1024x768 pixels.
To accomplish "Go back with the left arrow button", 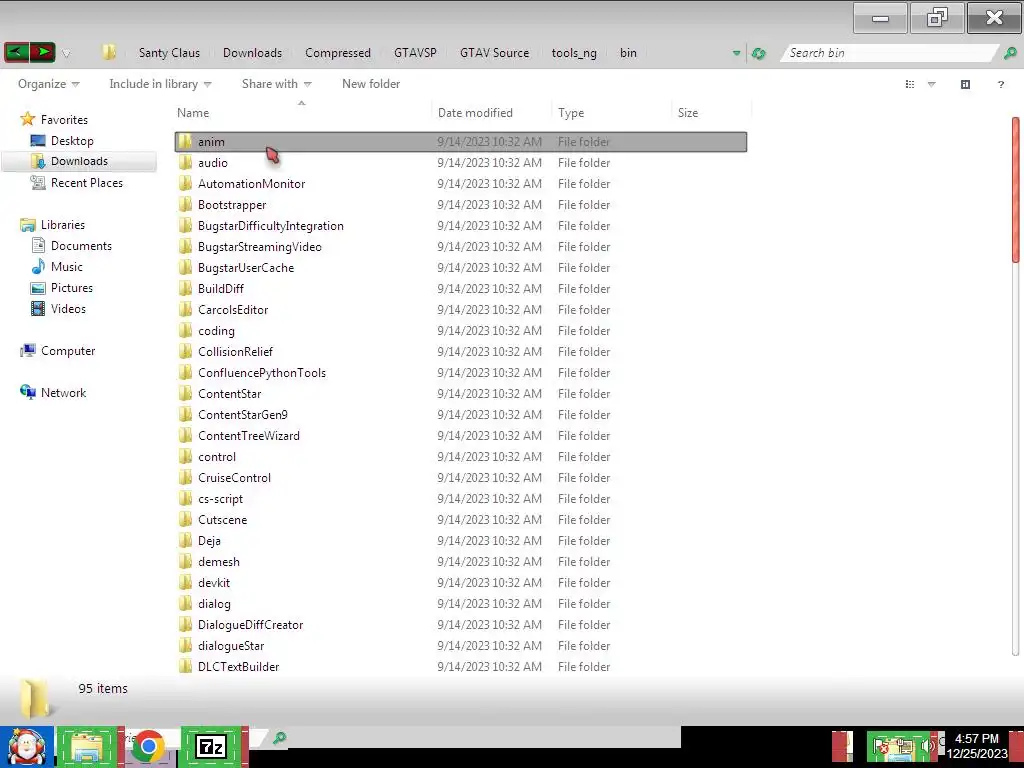I will point(16,52).
